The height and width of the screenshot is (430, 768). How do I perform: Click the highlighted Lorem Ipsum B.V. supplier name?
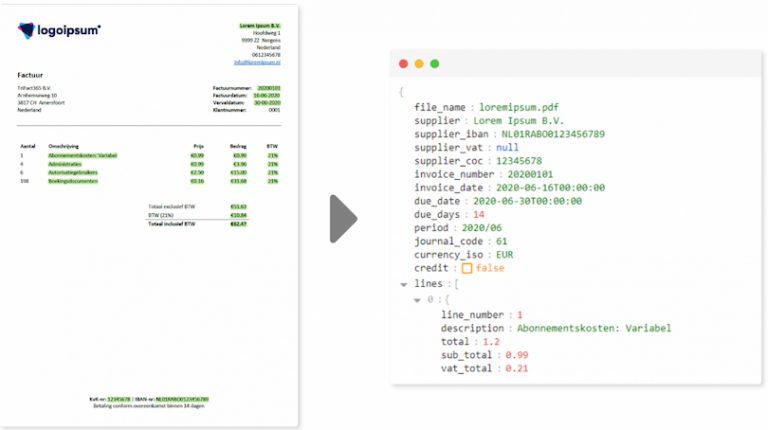pos(260,25)
